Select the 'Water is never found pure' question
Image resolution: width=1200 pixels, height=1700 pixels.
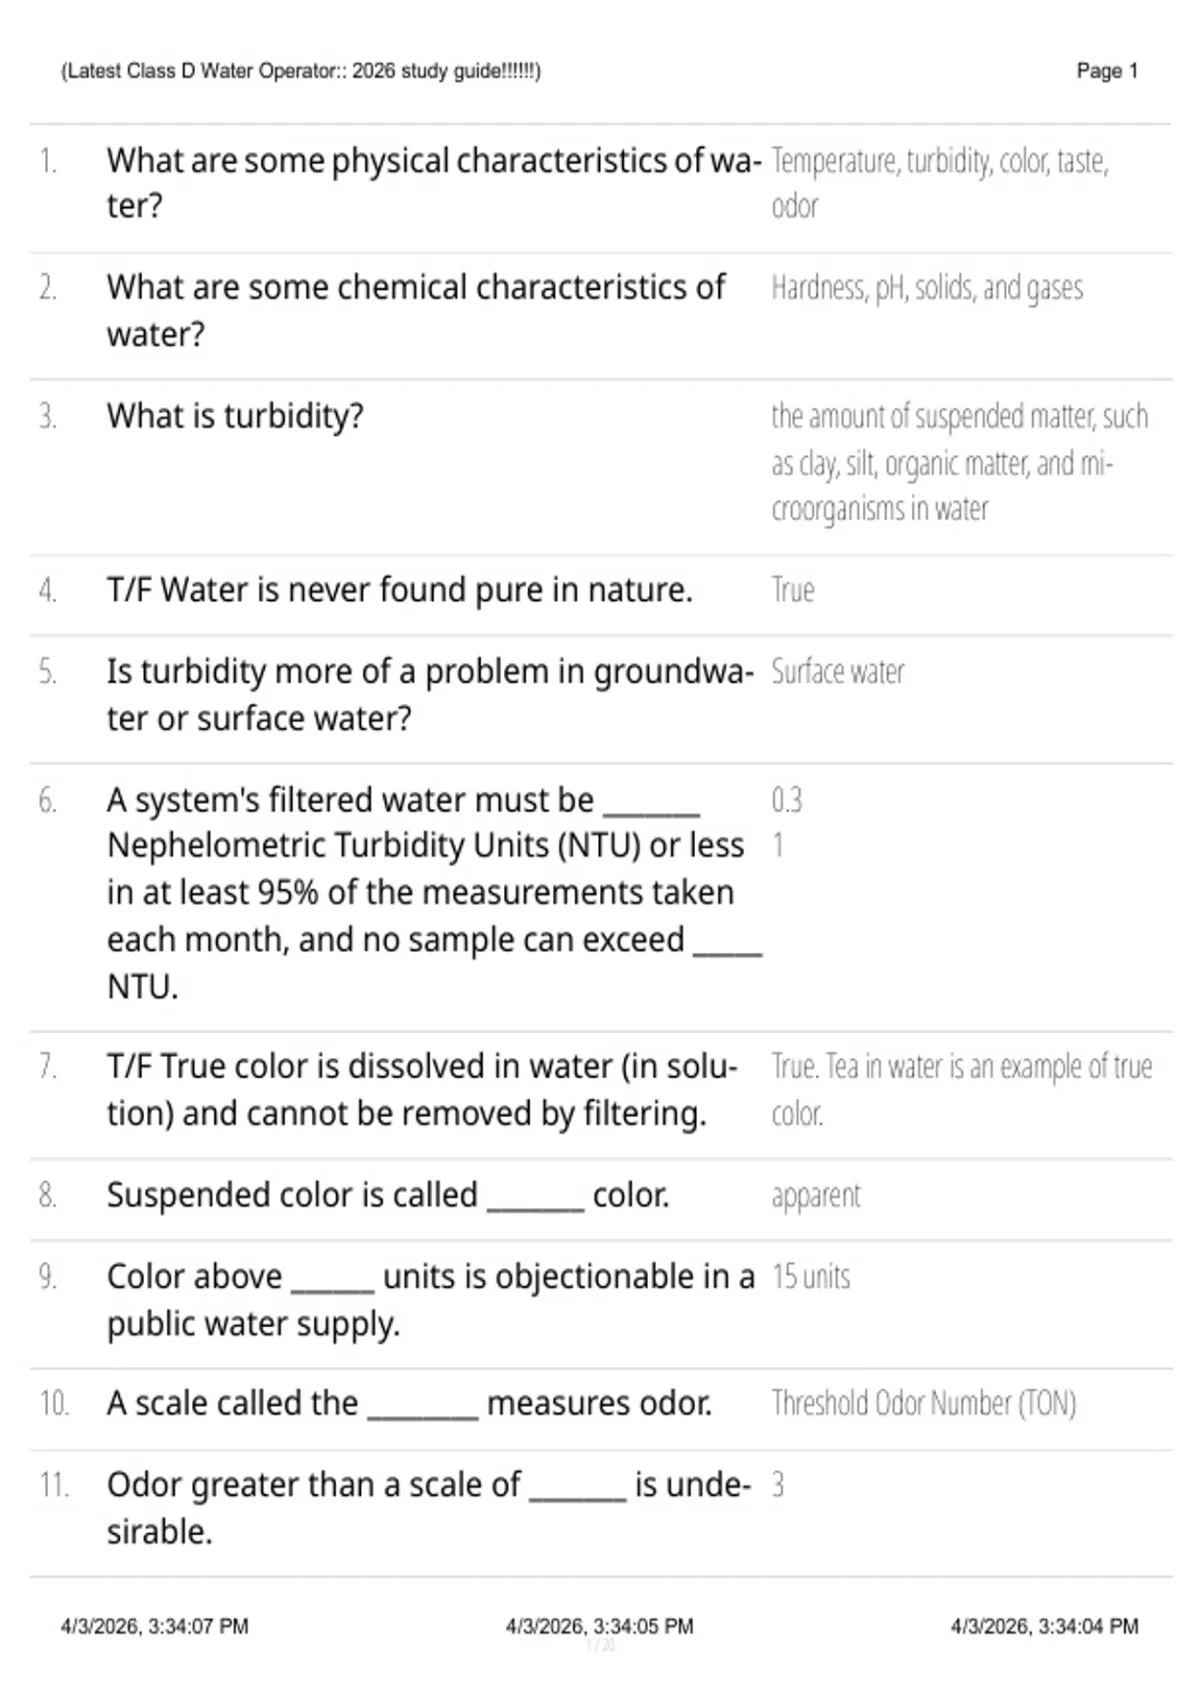click(x=400, y=590)
